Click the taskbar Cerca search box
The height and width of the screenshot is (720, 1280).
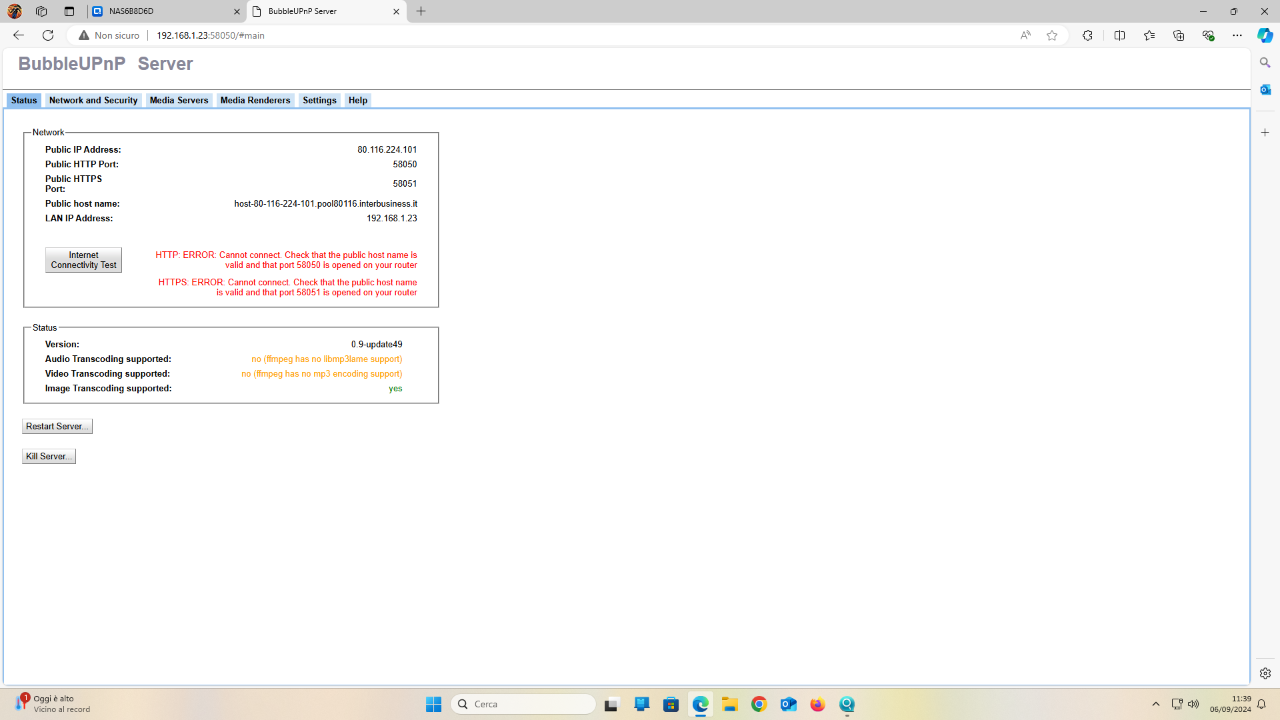pyautogui.click(x=524, y=704)
